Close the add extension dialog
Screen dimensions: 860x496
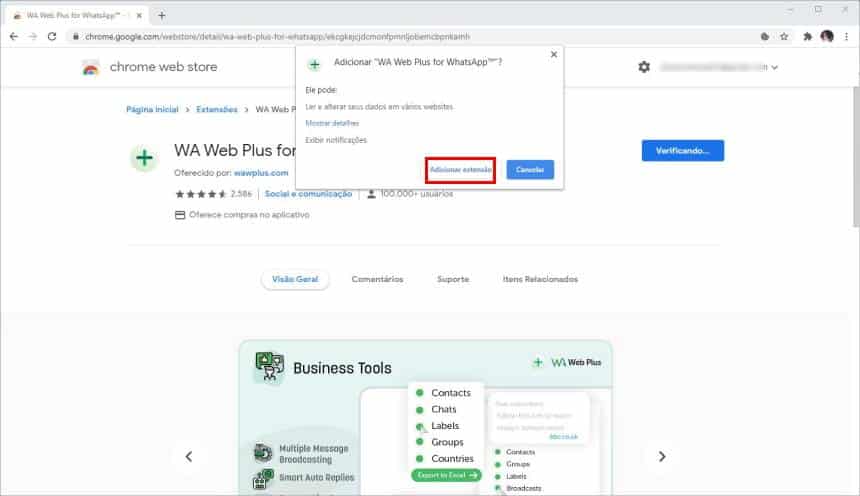553,54
